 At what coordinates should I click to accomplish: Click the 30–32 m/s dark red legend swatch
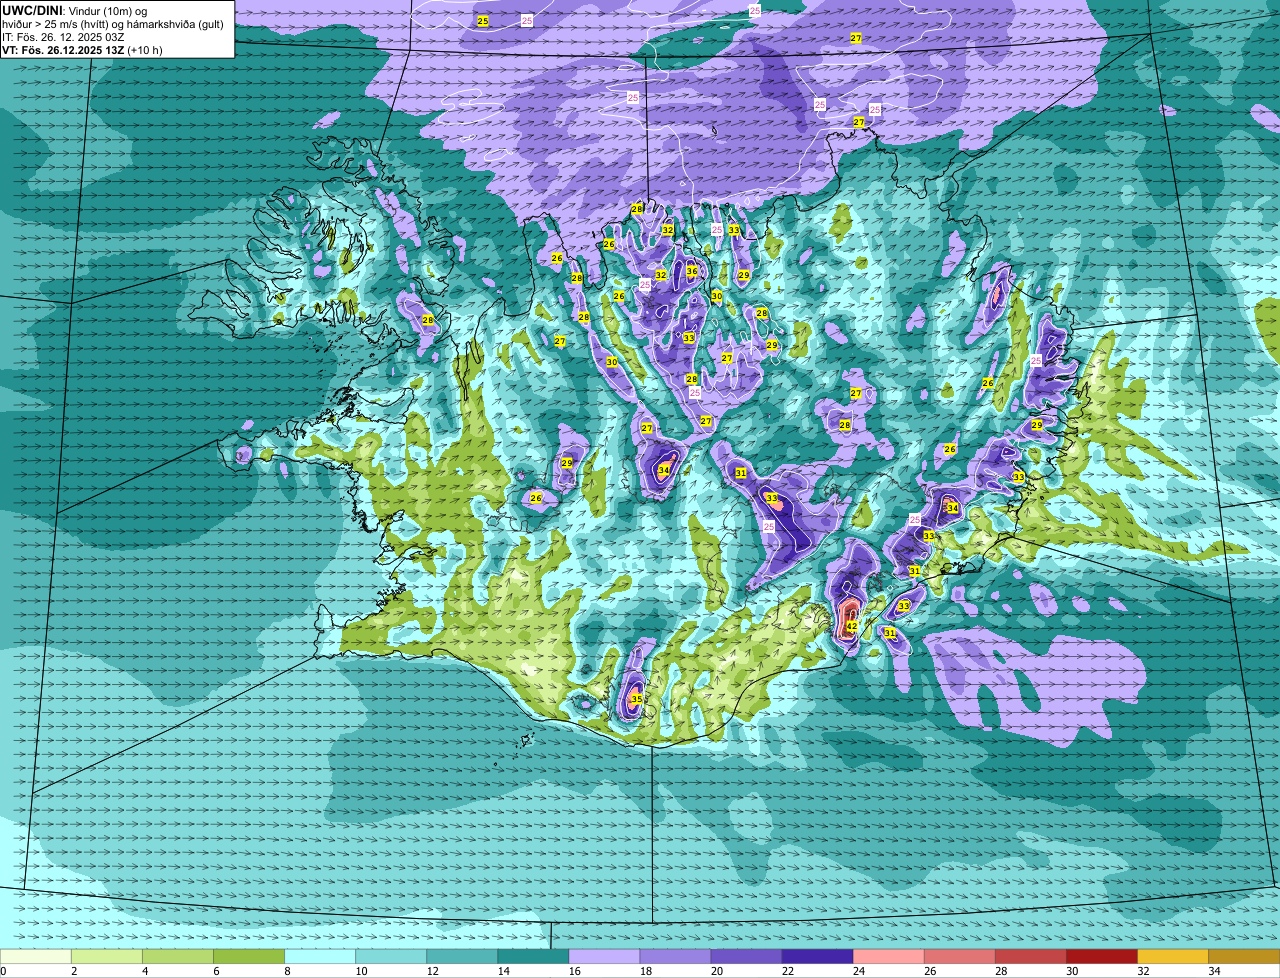[1102, 957]
